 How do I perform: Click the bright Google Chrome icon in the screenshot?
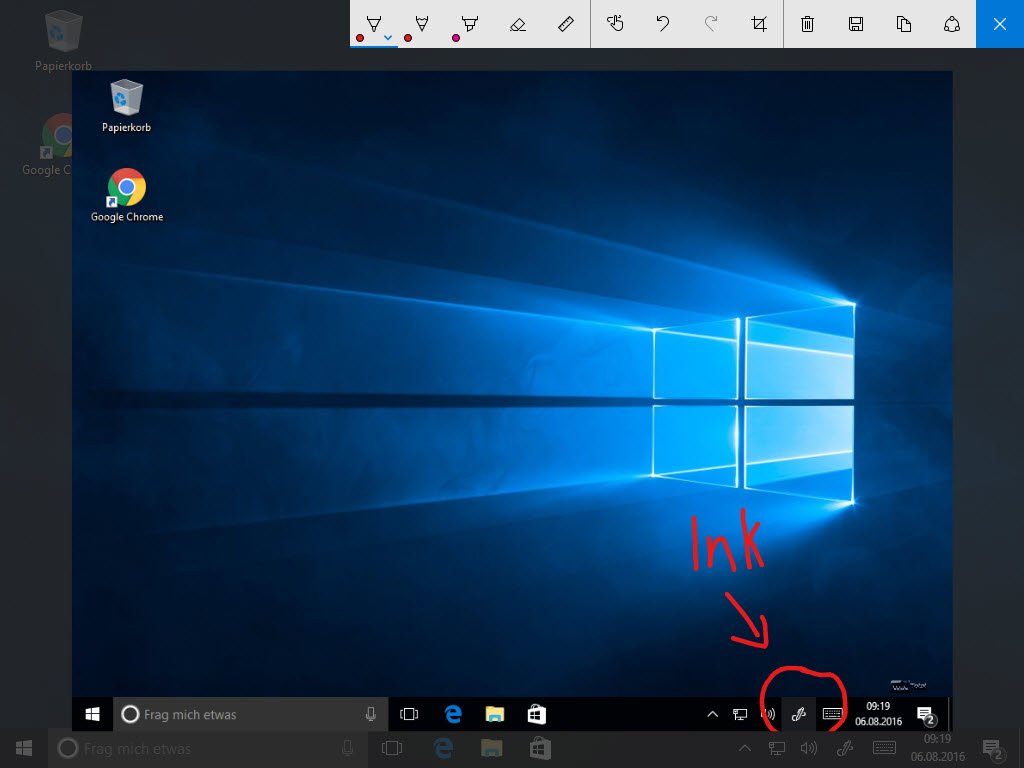tap(127, 188)
